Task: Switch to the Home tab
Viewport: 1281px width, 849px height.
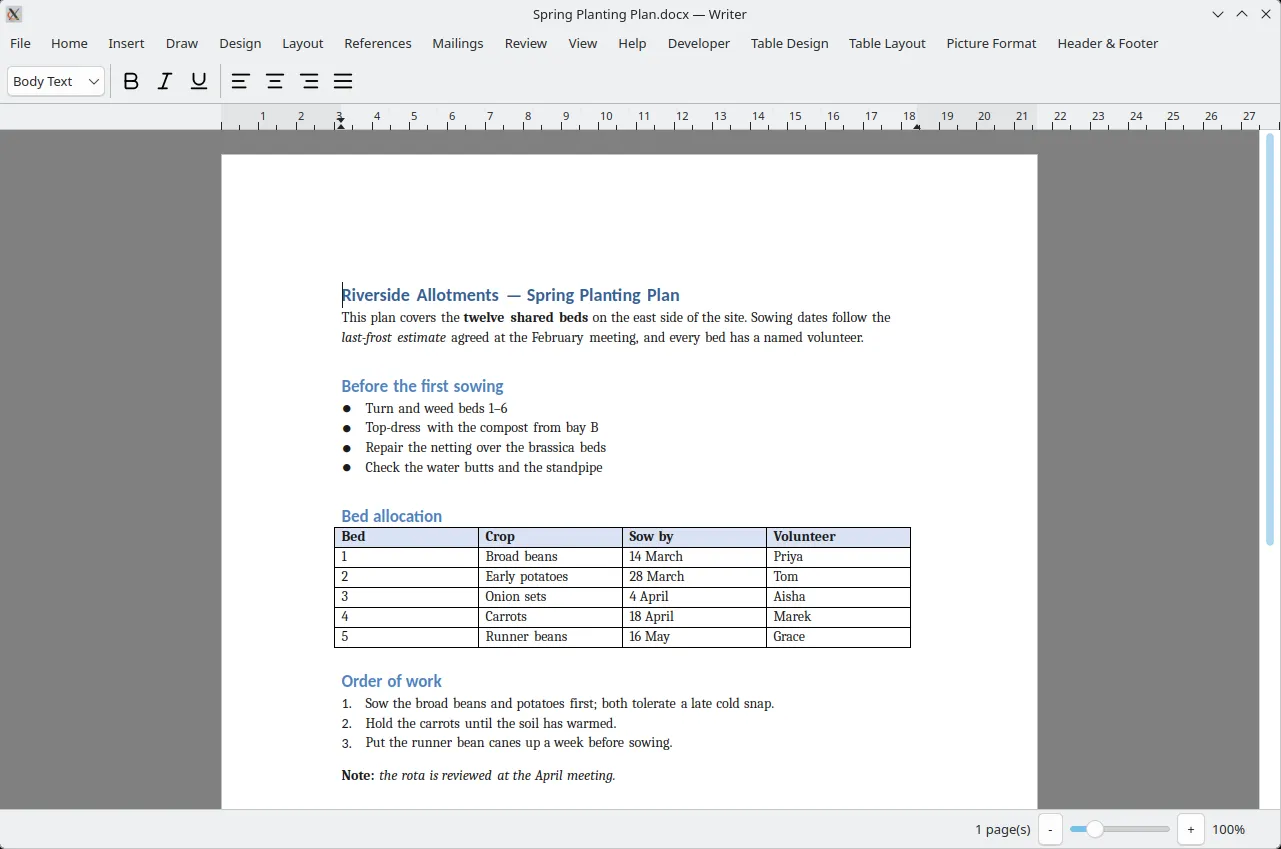Action: click(69, 44)
